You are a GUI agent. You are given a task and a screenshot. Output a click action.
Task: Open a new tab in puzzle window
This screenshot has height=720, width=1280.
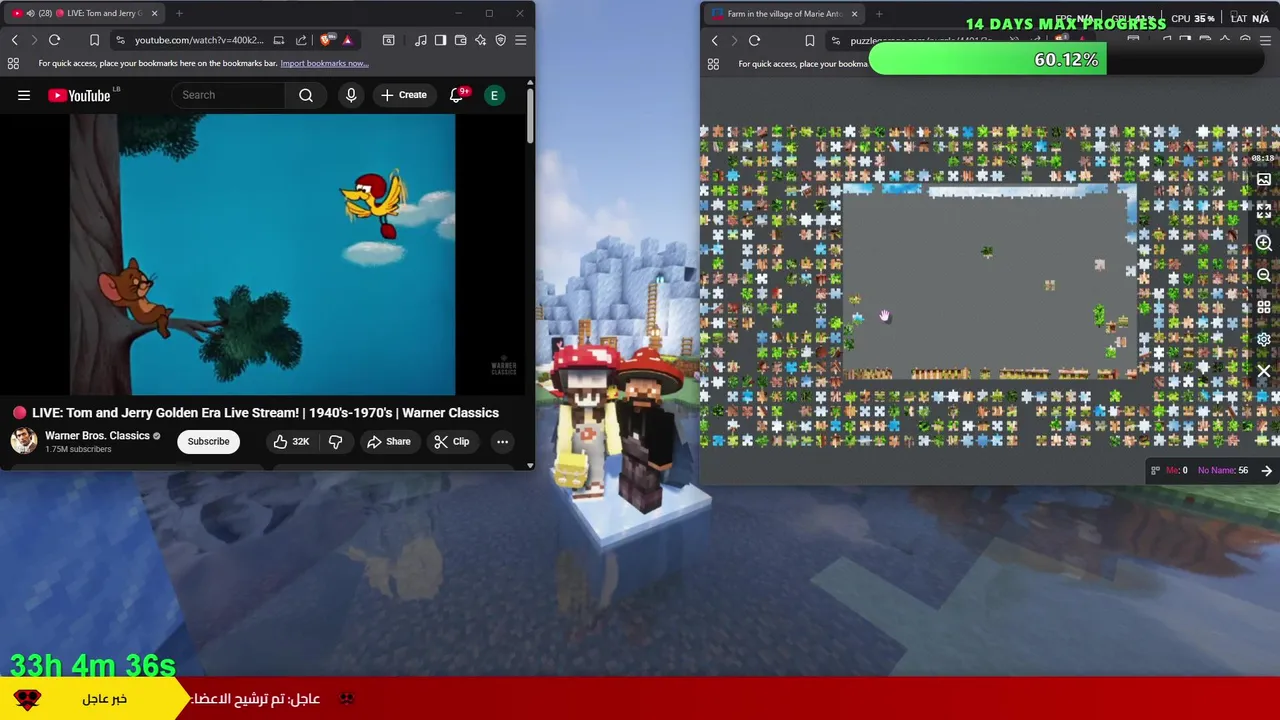click(x=879, y=14)
